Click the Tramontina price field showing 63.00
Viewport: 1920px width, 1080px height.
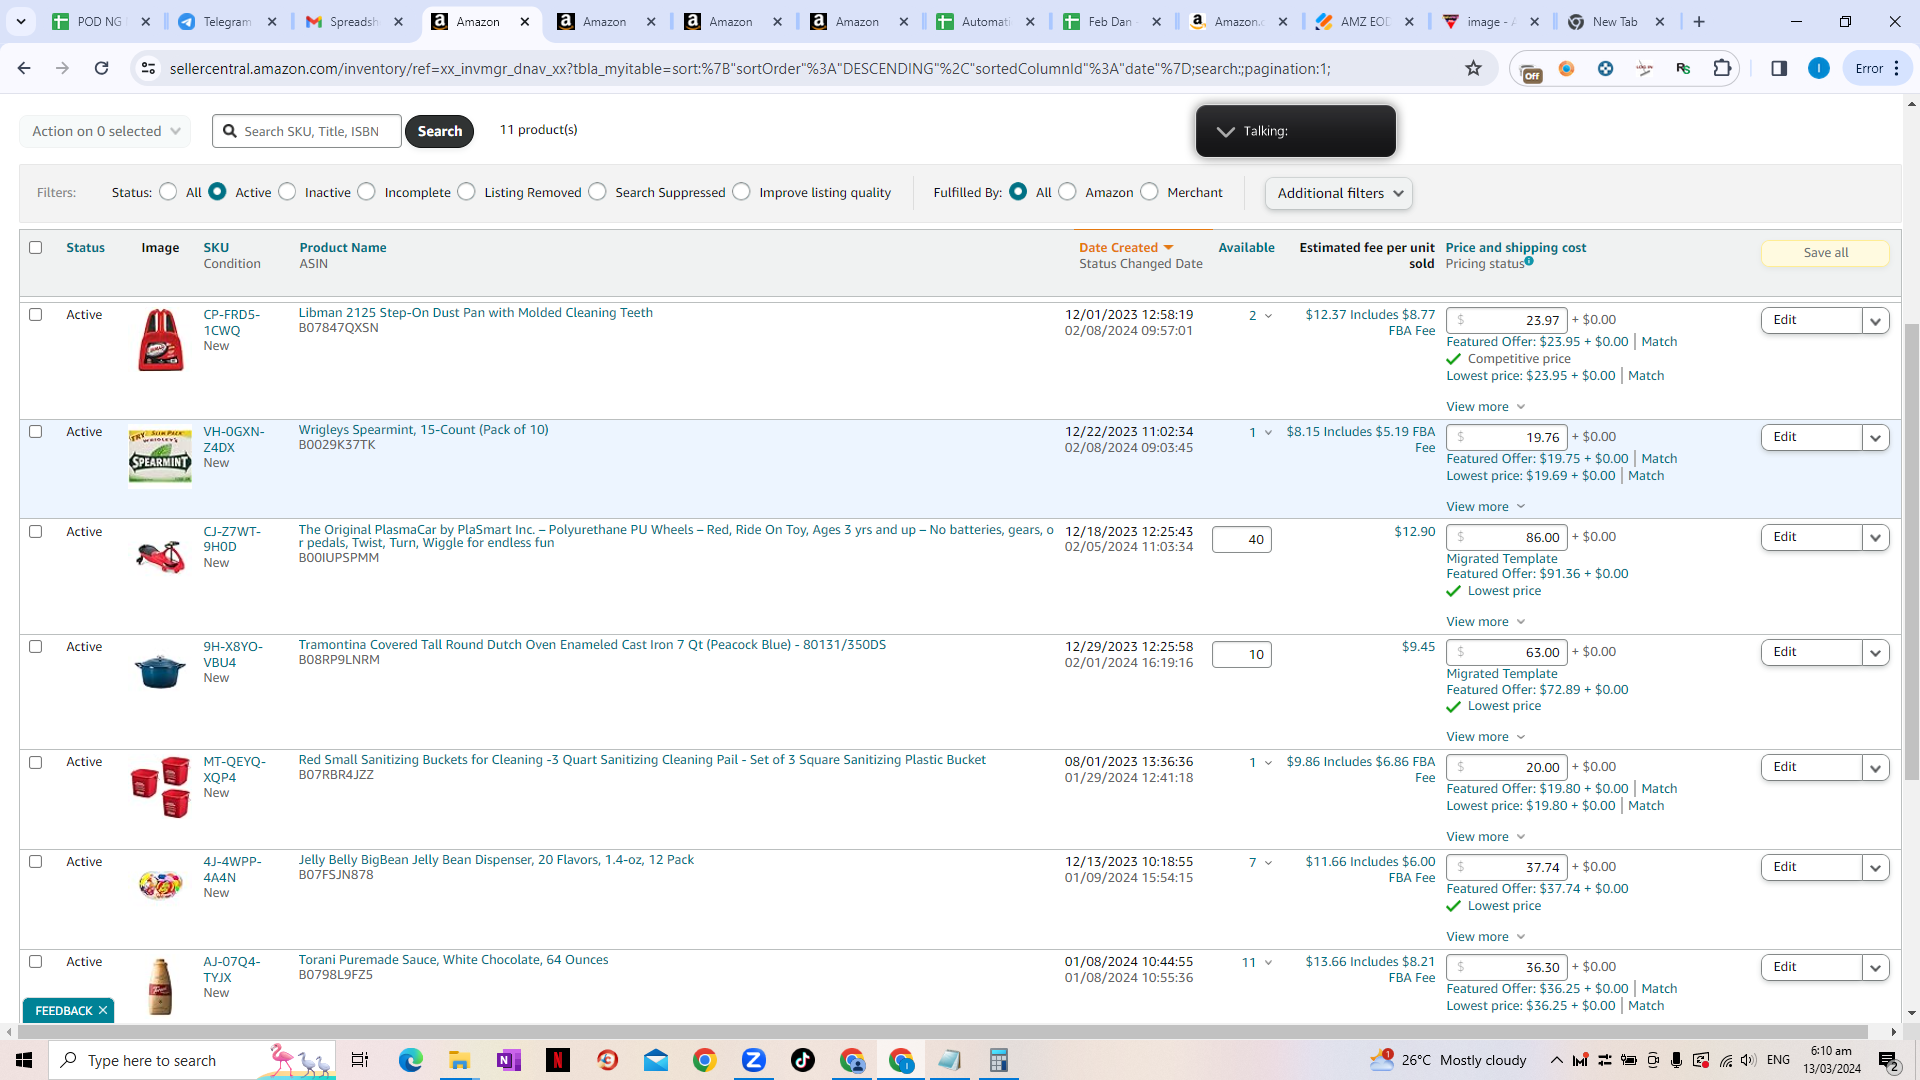click(1506, 653)
